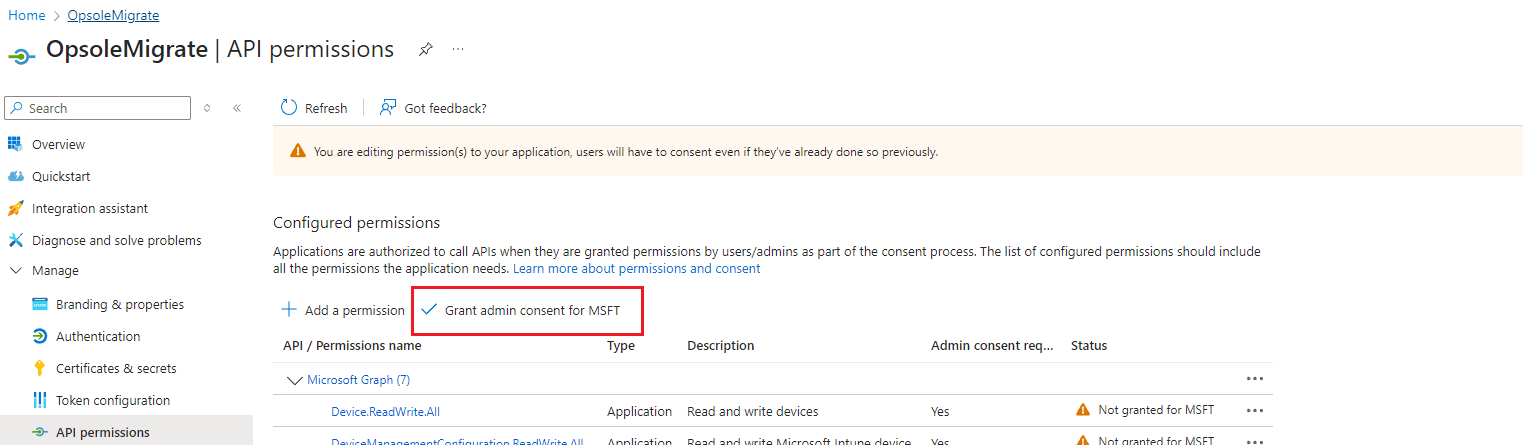Click the Certificates & secrets key icon

pyautogui.click(x=40, y=368)
